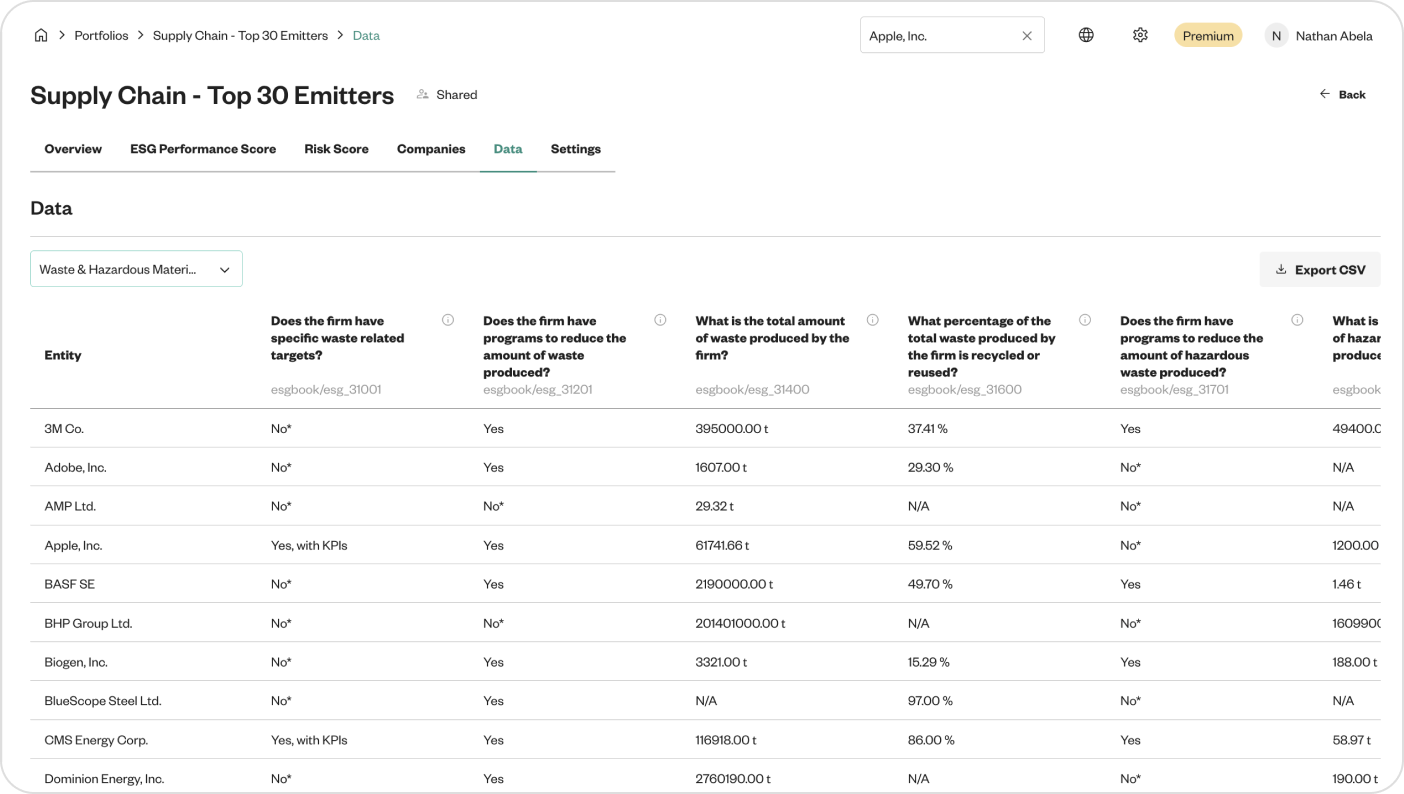
Task: Click the 2190000.00 t waste value
Action: (734, 584)
